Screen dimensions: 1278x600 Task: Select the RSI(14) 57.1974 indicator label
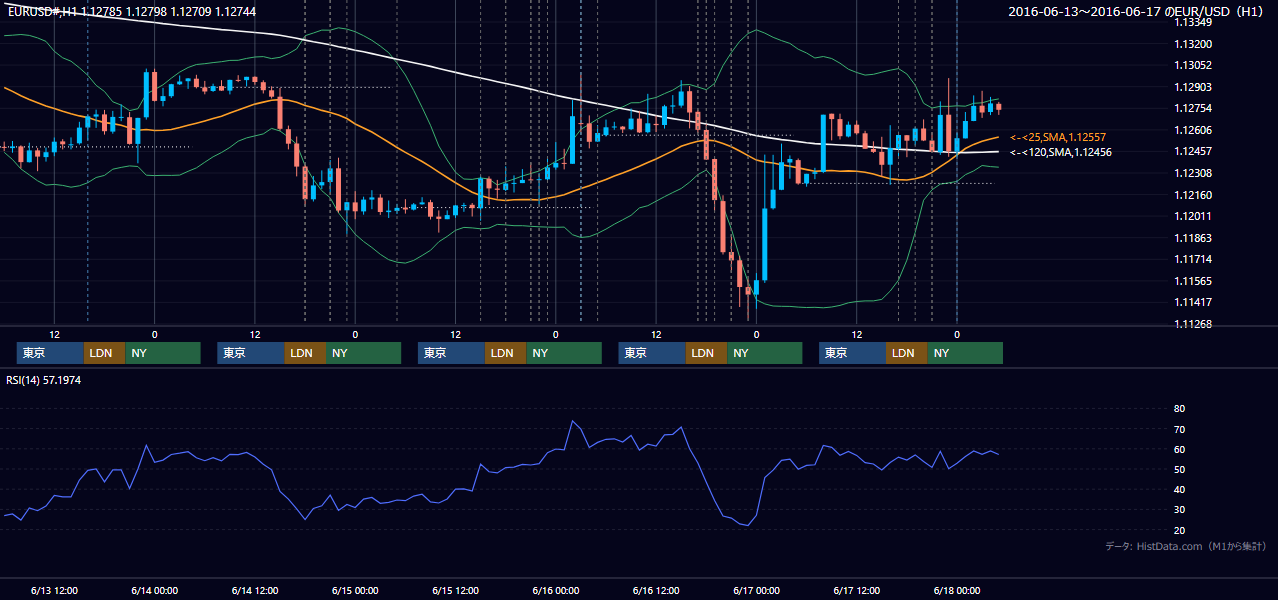coord(44,380)
